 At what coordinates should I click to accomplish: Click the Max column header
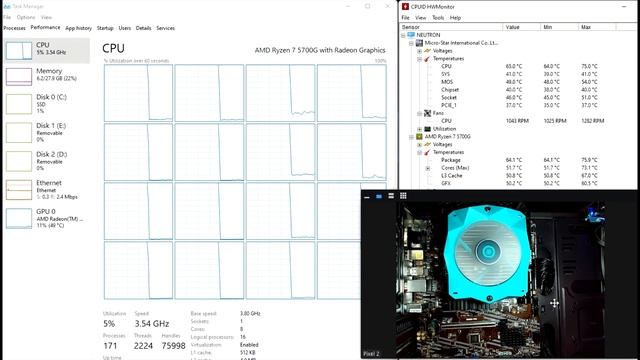pos(597,27)
